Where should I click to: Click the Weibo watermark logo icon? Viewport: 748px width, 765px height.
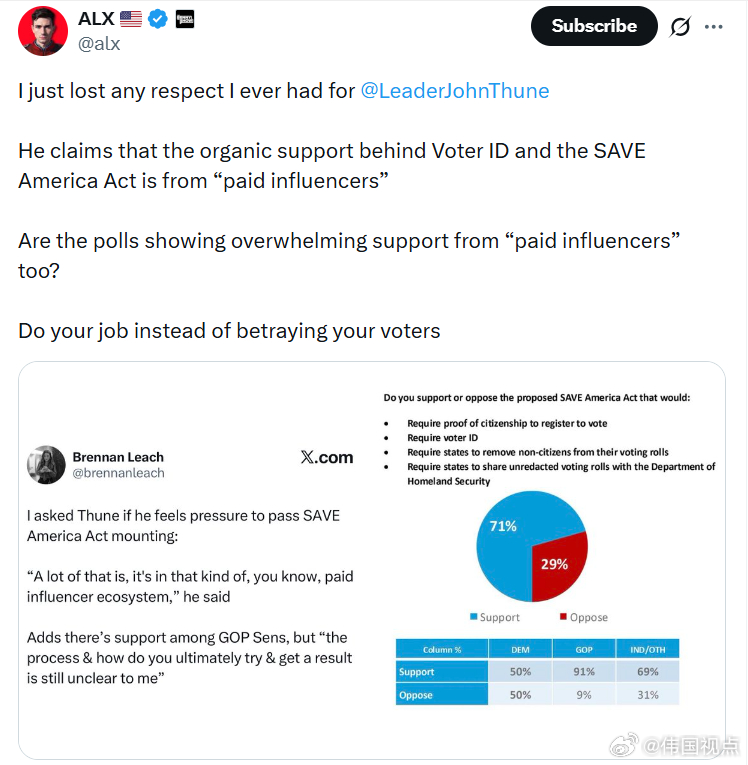click(623, 744)
